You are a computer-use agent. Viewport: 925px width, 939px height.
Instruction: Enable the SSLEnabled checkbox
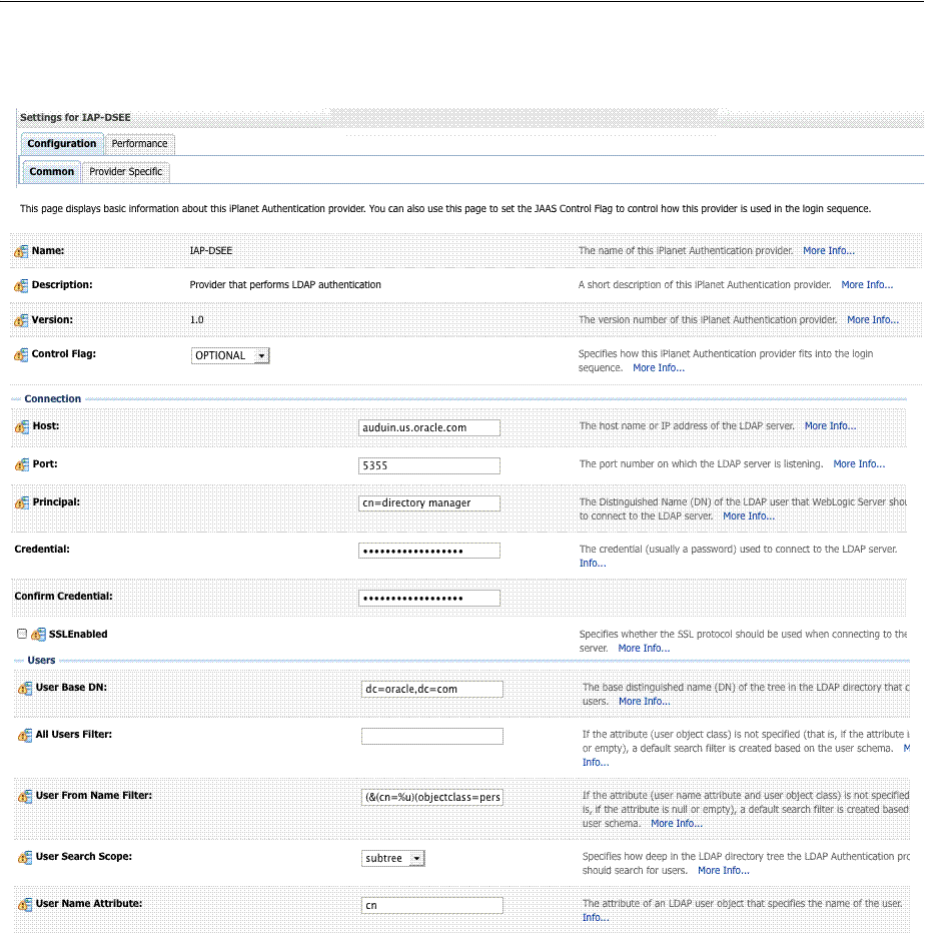(x=22, y=634)
